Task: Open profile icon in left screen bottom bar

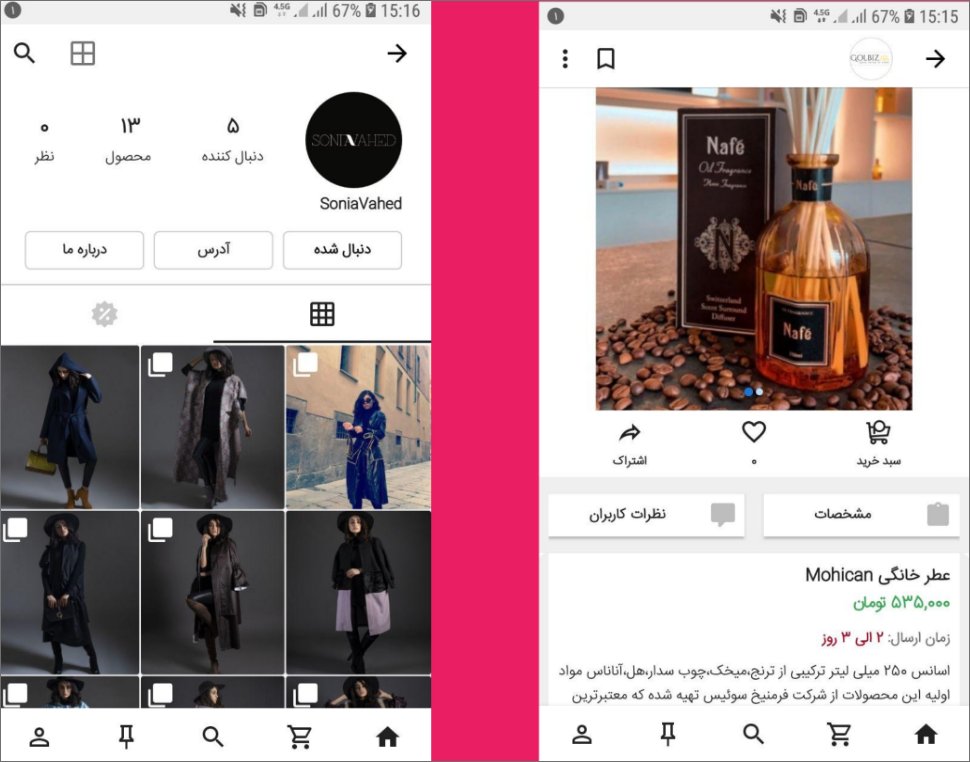Action: pos(40,737)
